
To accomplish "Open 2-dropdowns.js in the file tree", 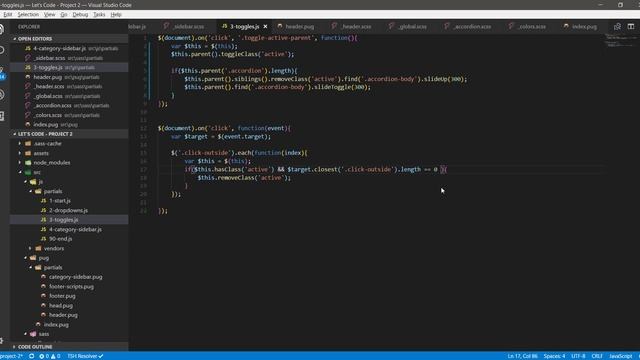I will point(68,210).
